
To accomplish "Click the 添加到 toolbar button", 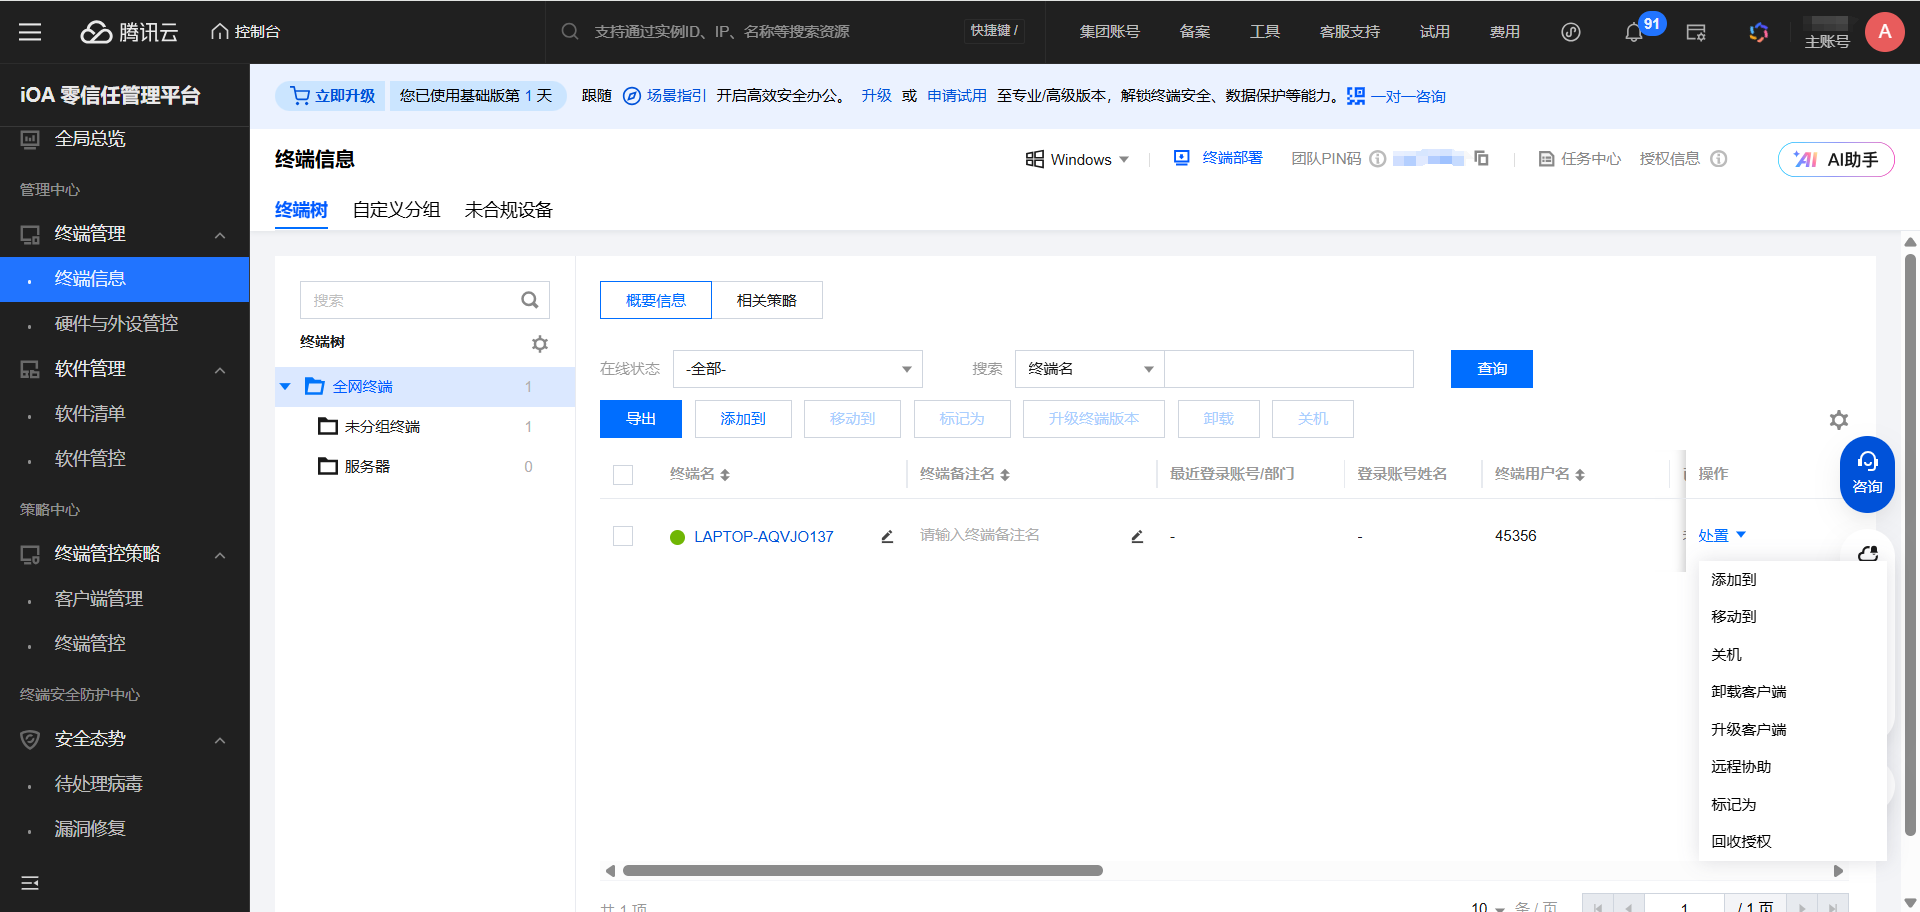I will click(x=743, y=419).
